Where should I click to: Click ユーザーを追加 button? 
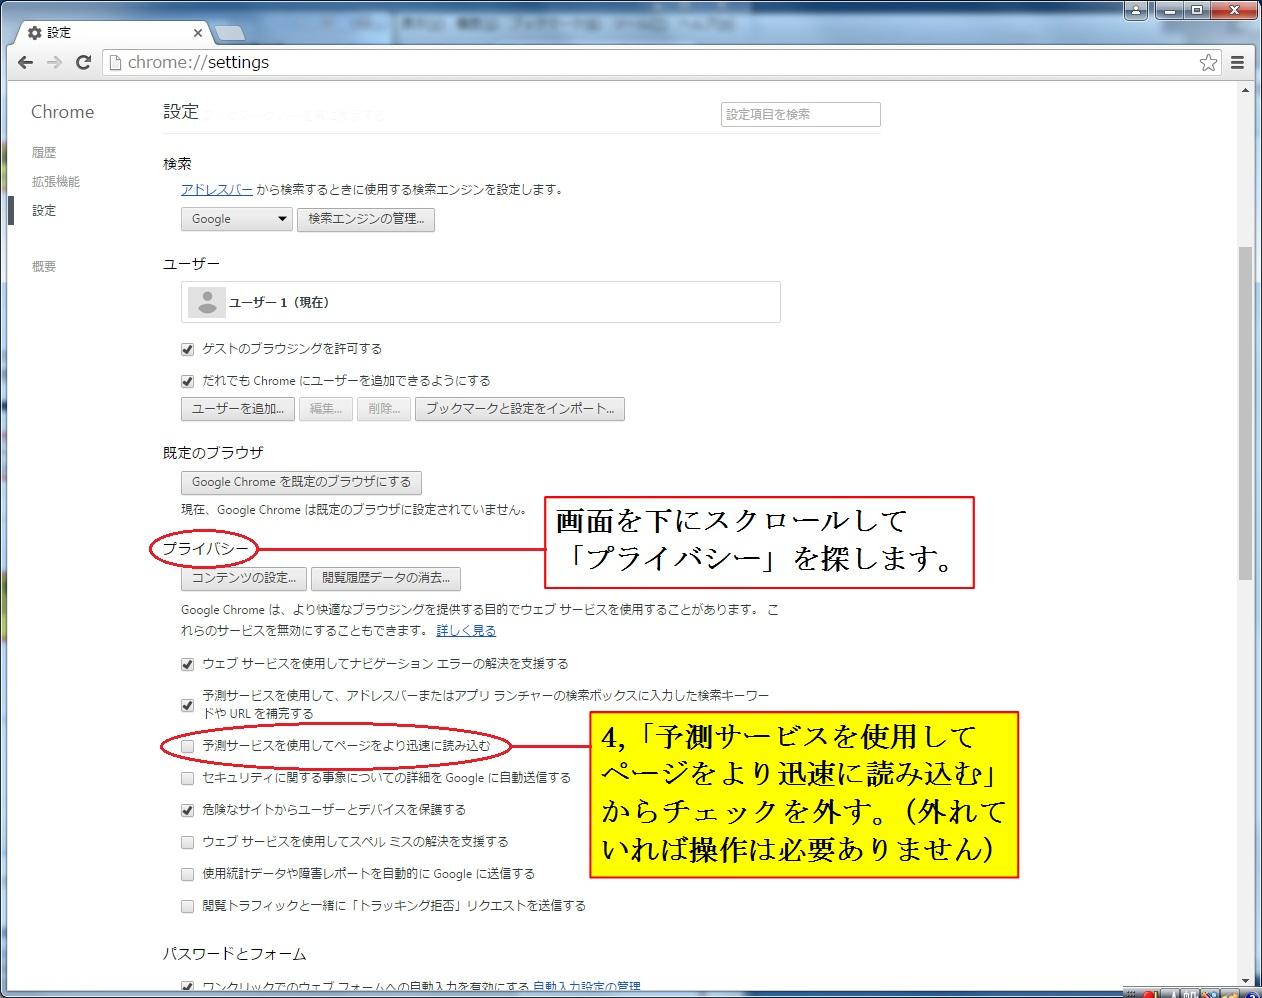[238, 408]
